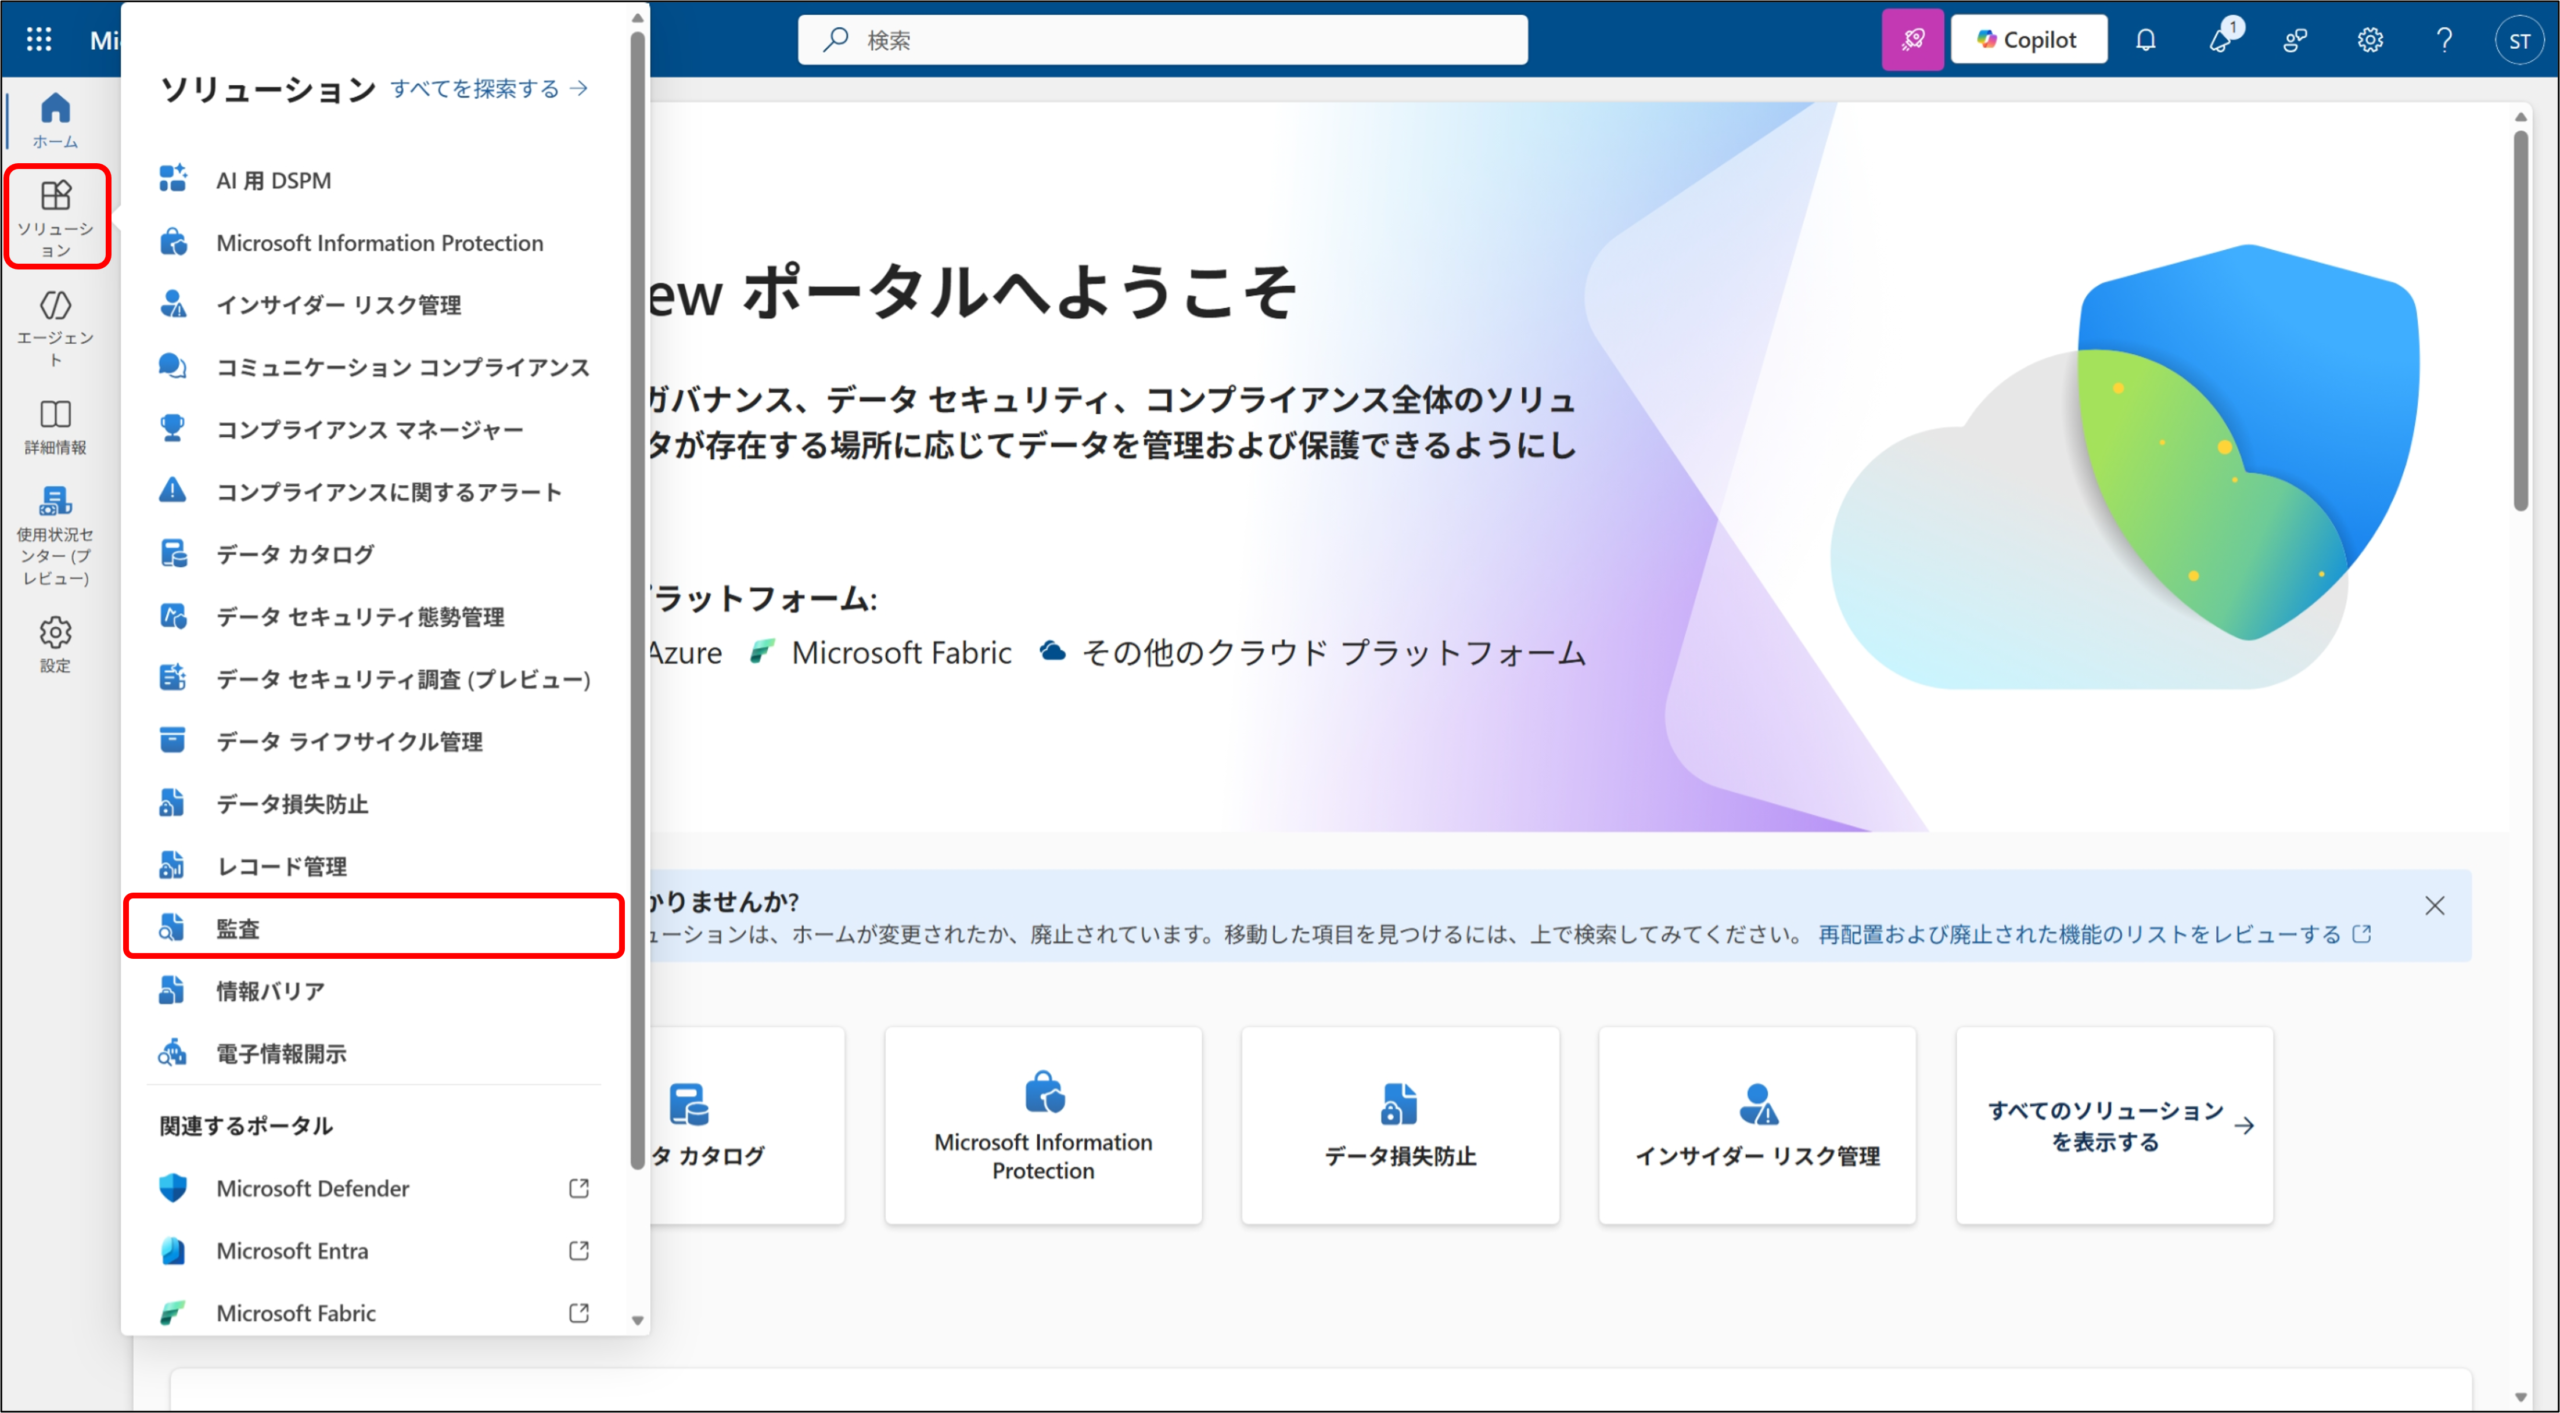Open 電子情報開示 from the solutions list
This screenshot has height=1413, width=2560.
coord(281,1053)
